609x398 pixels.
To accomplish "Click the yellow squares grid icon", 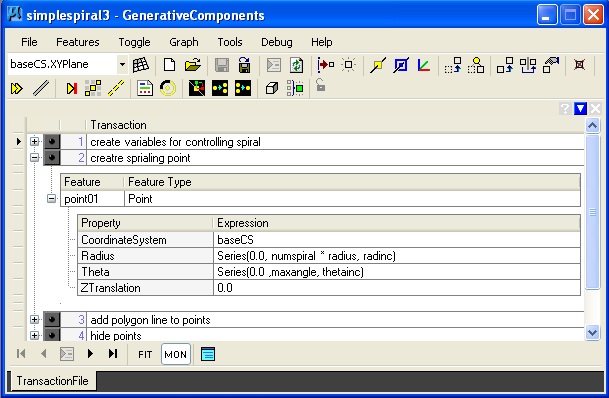I will click(93, 88).
